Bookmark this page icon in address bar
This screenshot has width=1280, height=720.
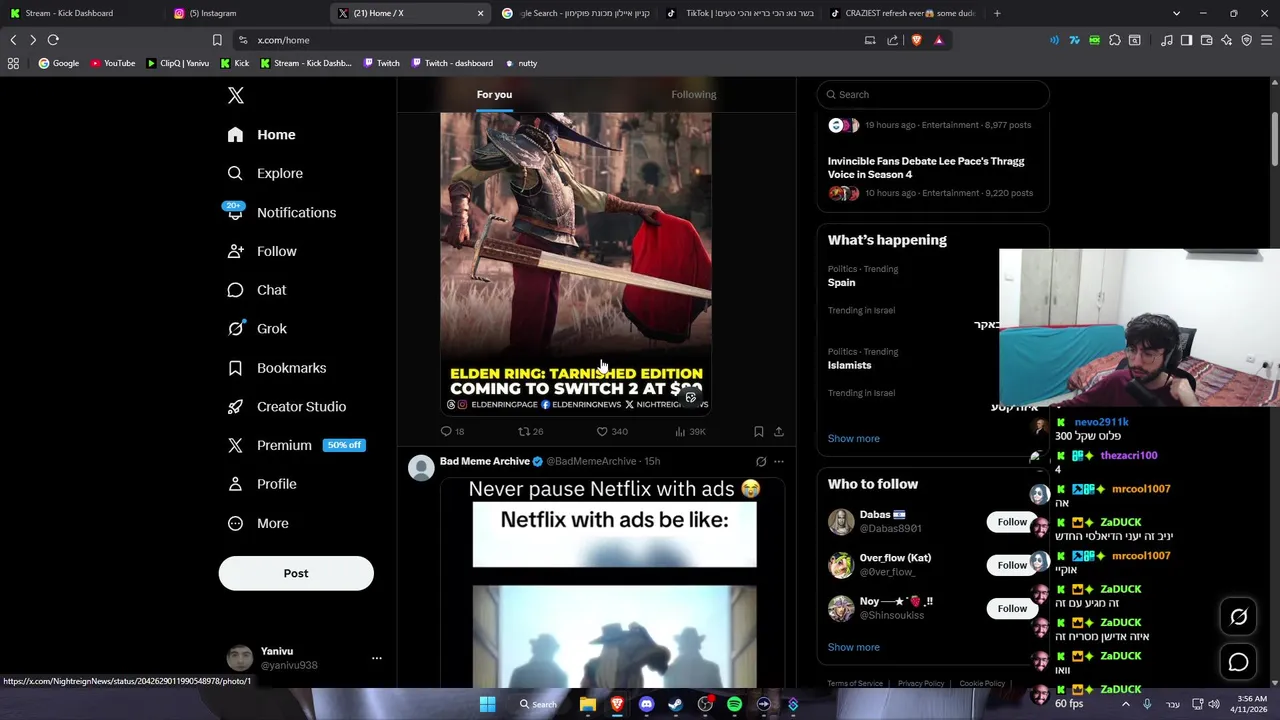[217, 40]
